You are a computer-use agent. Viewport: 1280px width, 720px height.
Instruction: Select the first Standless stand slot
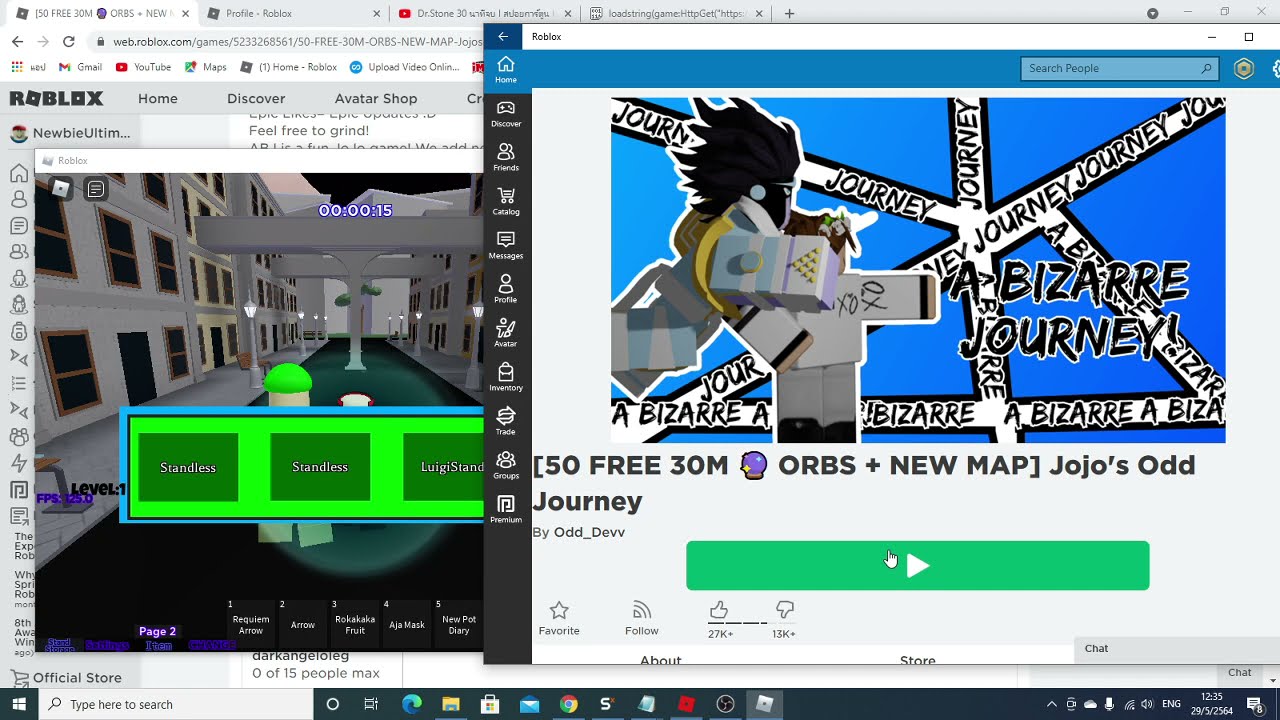coord(188,467)
